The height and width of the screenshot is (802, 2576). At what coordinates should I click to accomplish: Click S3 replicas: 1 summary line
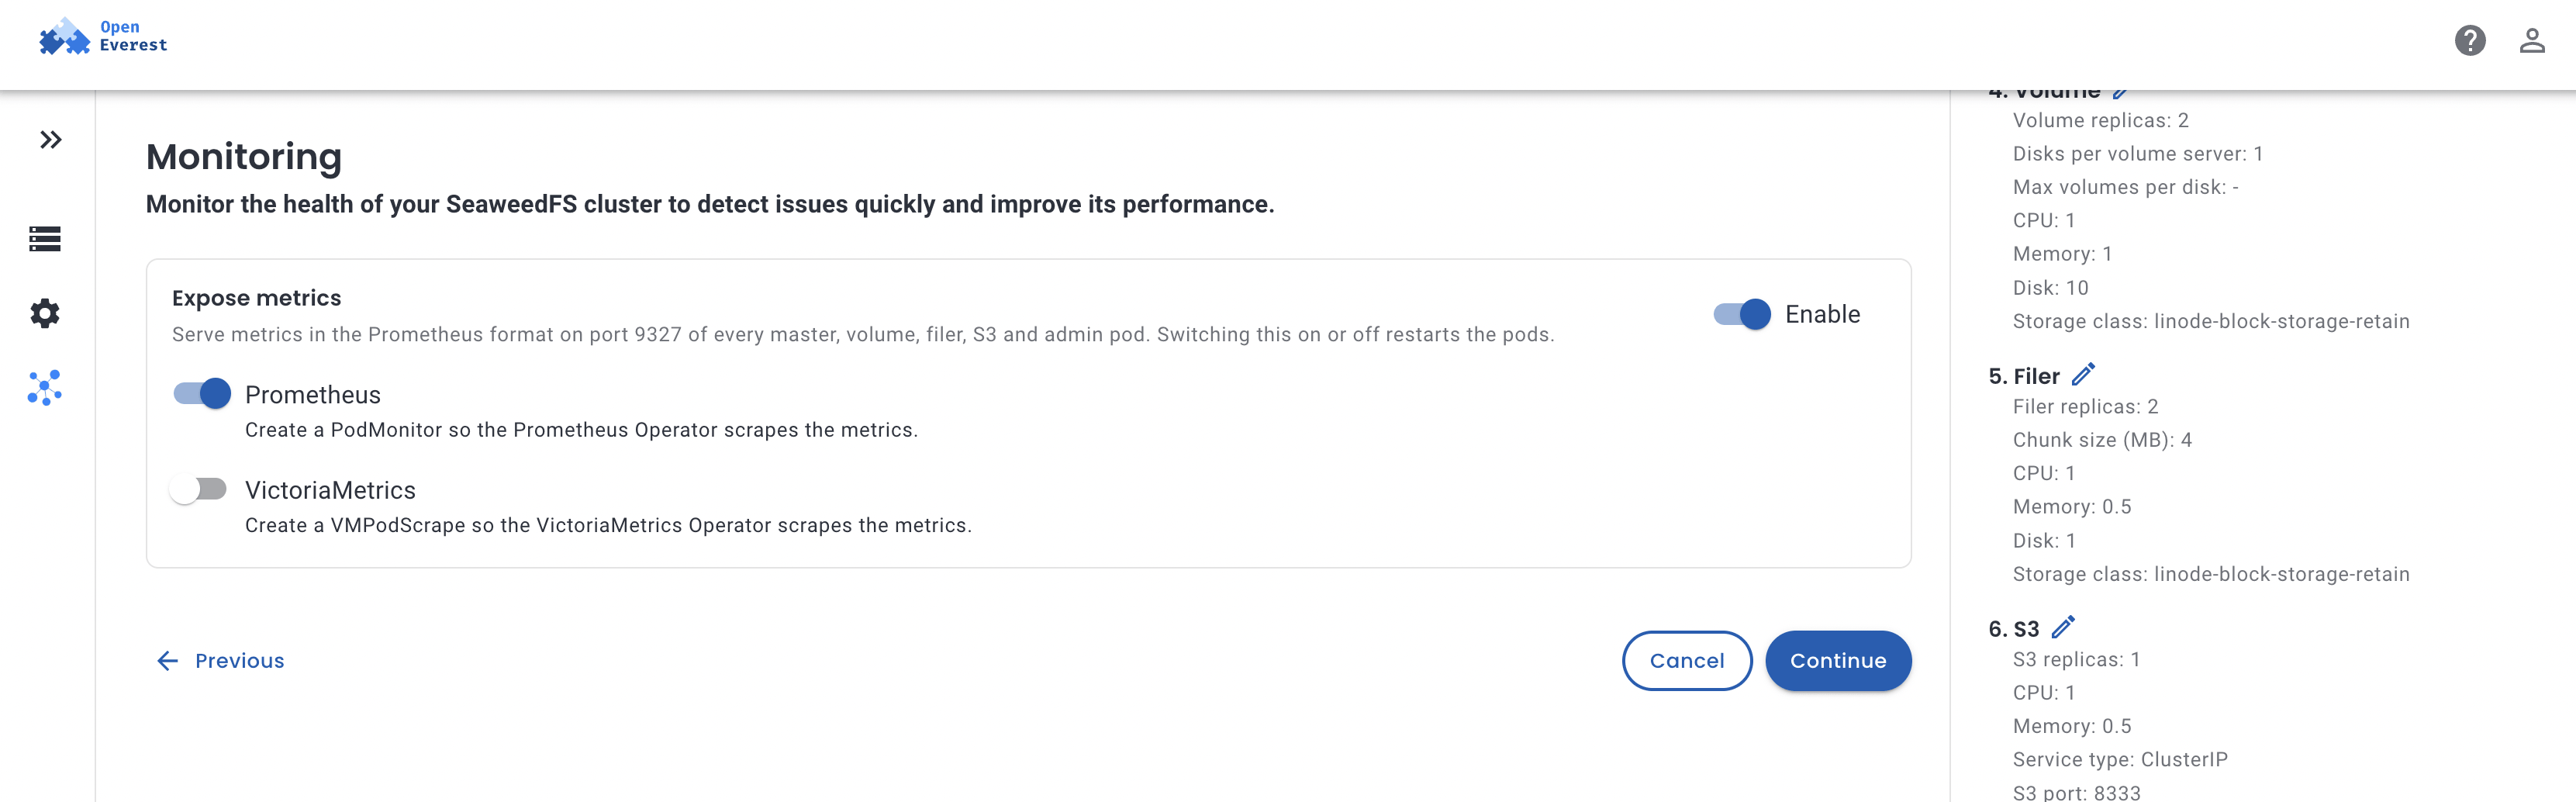point(2076,660)
